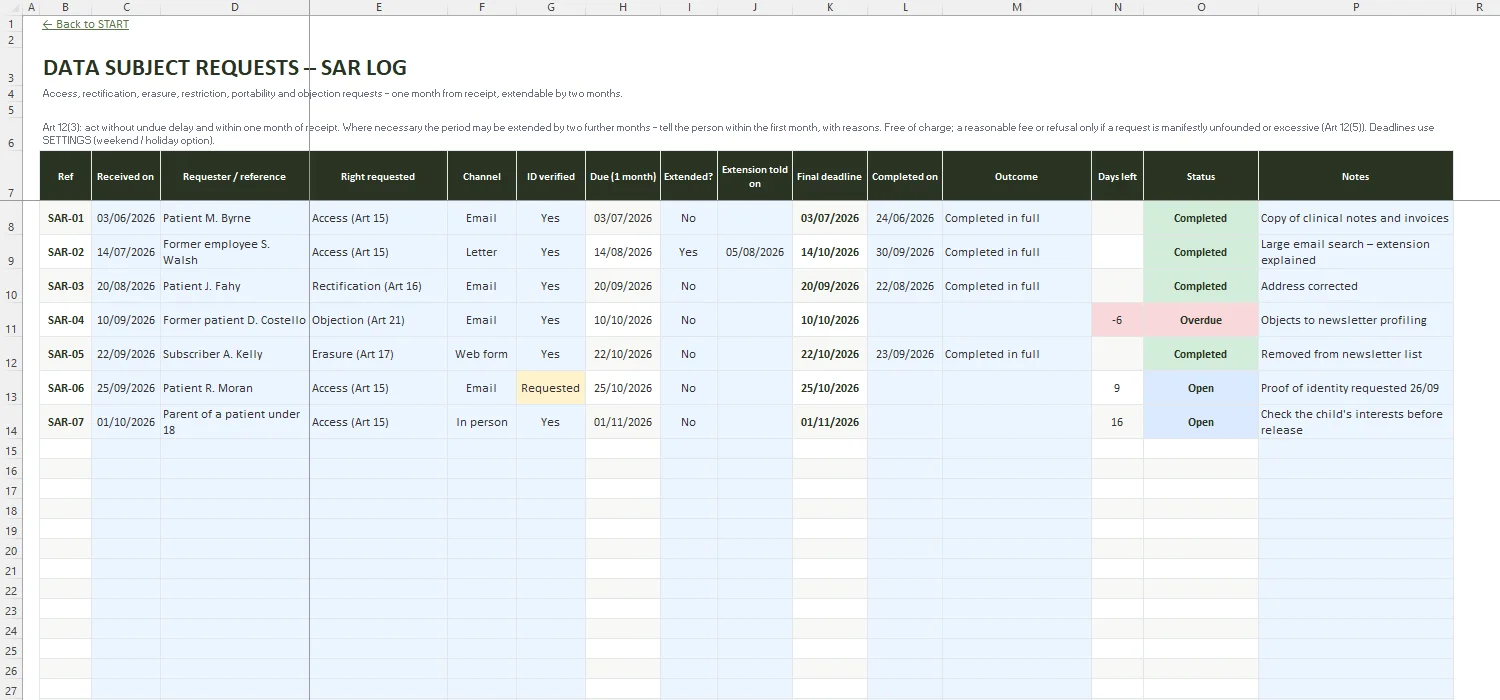The height and width of the screenshot is (700, 1500).
Task: Click the Final deadline header cell
Action: pyautogui.click(x=829, y=176)
